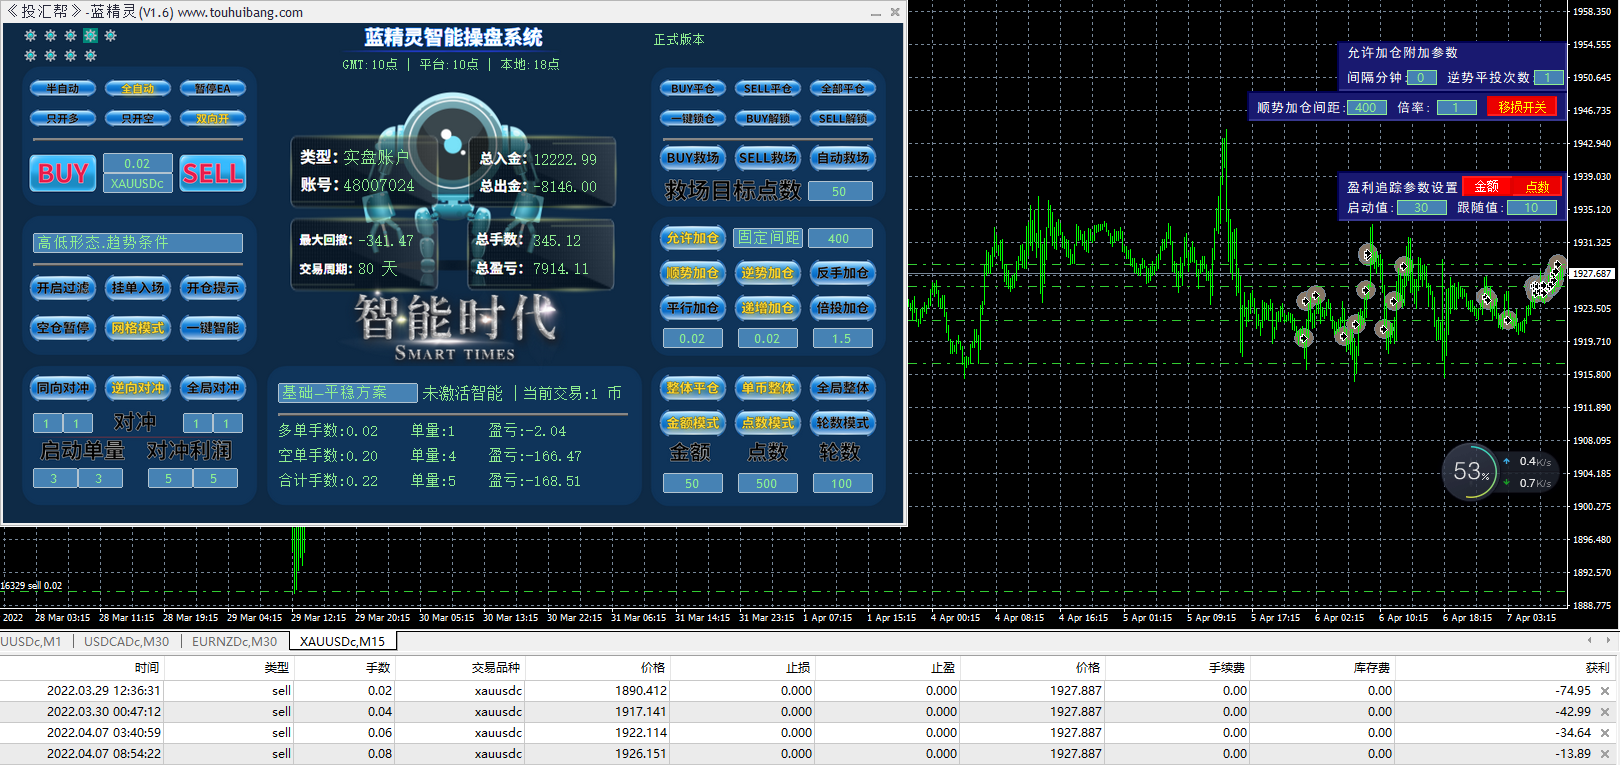Image resolution: width=1620 pixels, height=765 pixels.
Task: Open the 固定间距 spacing mode selector
Action: tap(768, 238)
